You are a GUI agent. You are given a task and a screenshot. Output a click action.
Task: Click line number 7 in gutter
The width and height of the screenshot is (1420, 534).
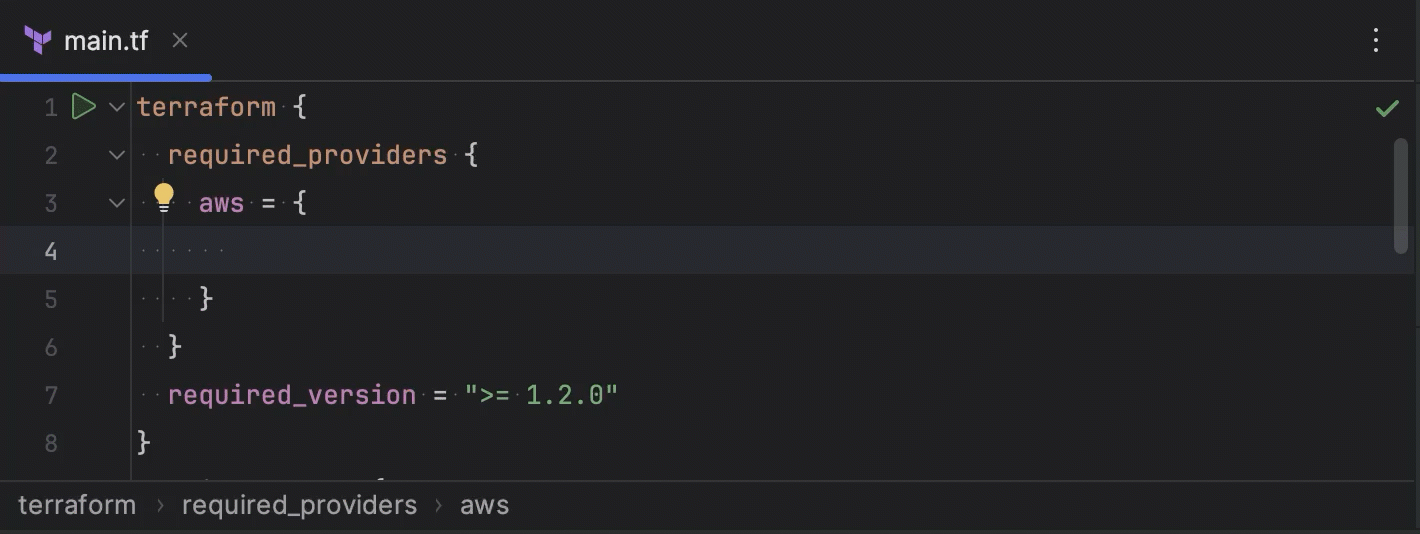51,395
